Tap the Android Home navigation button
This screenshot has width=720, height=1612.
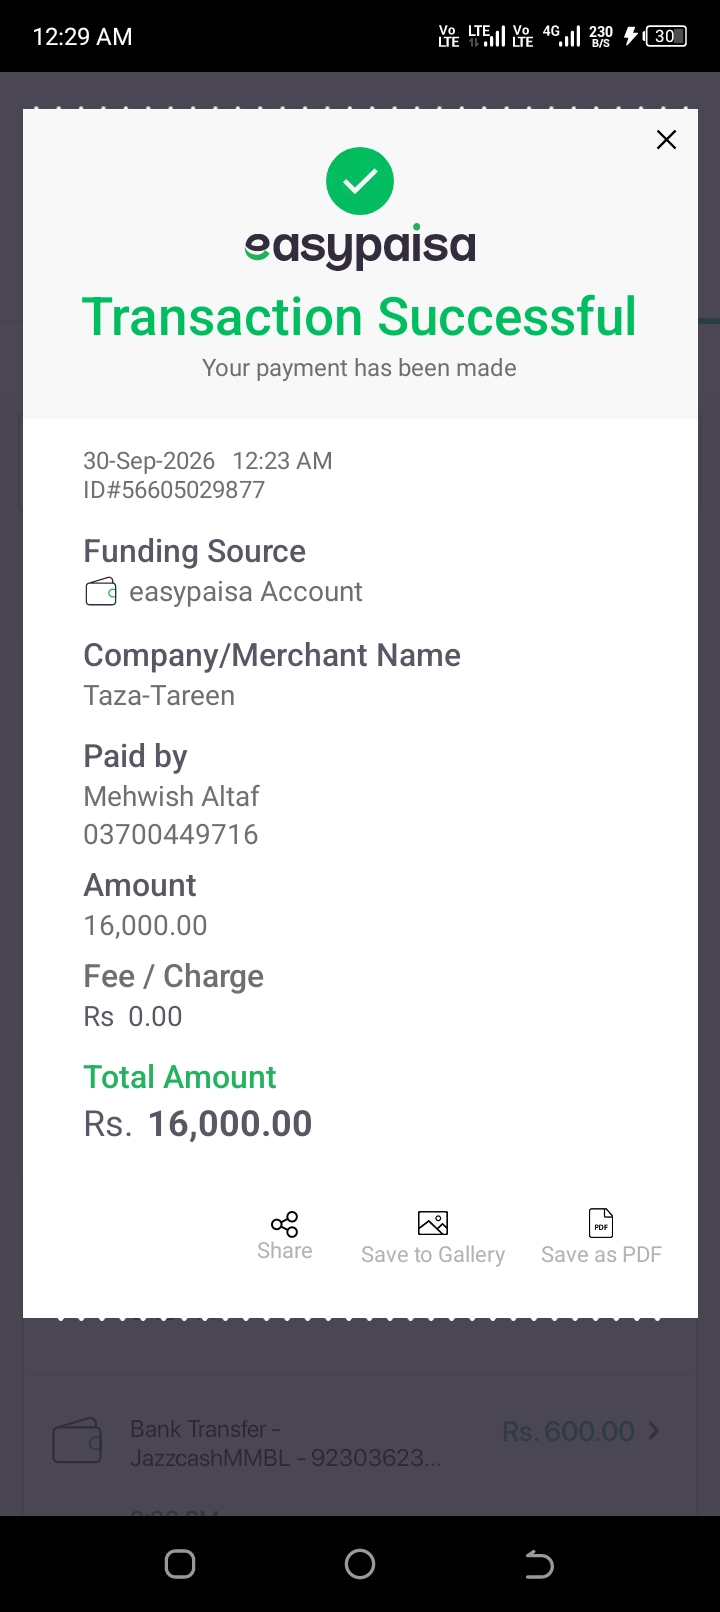pos(360,1564)
